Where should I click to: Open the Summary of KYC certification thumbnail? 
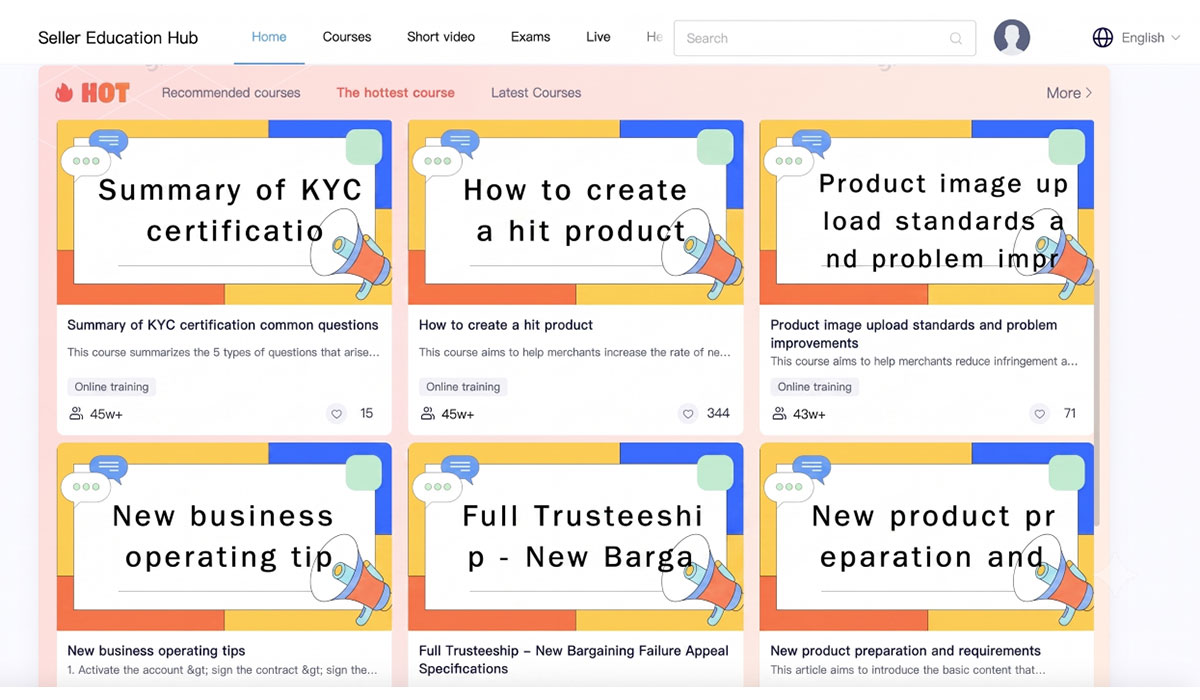[x=224, y=212]
